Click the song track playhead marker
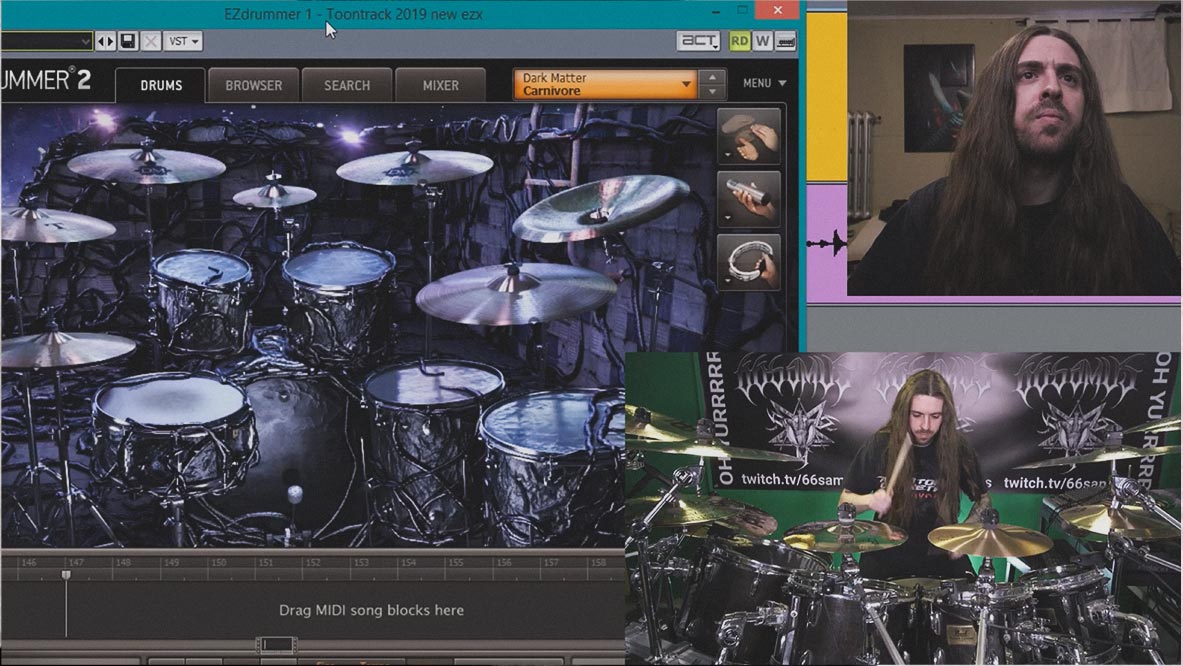 click(66, 575)
